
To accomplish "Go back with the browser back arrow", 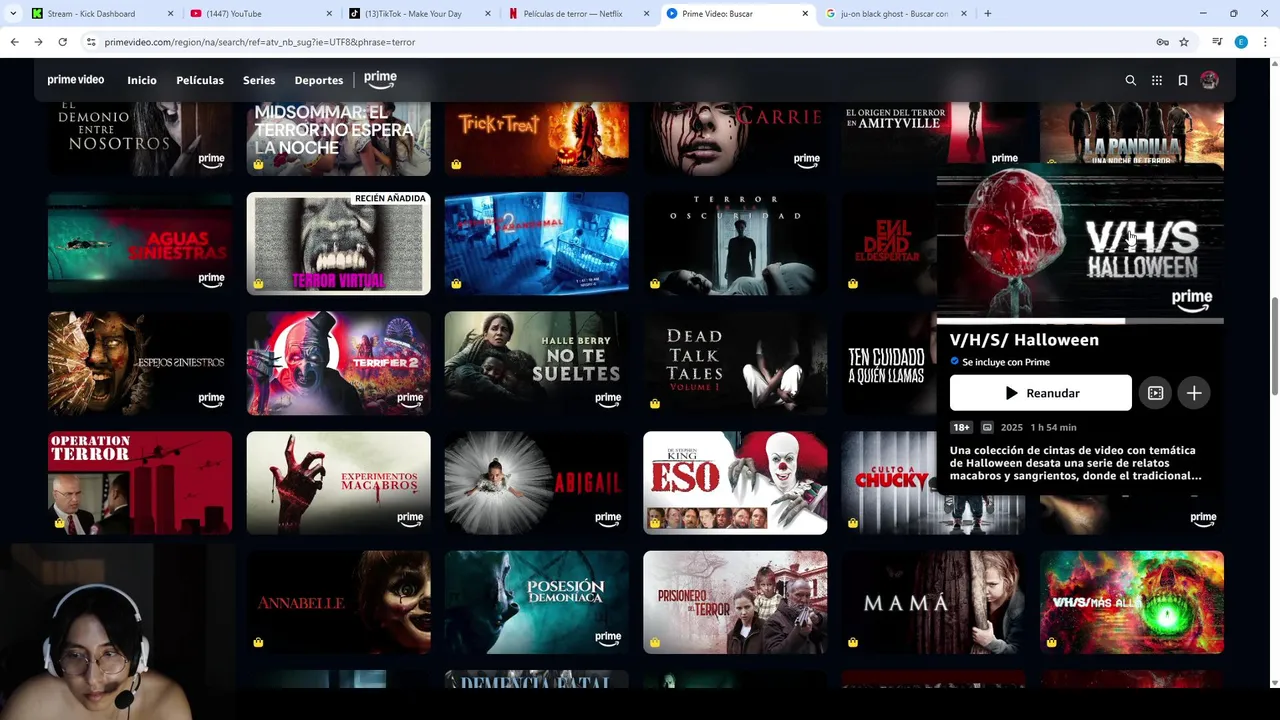I will pyautogui.click(x=14, y=42).
